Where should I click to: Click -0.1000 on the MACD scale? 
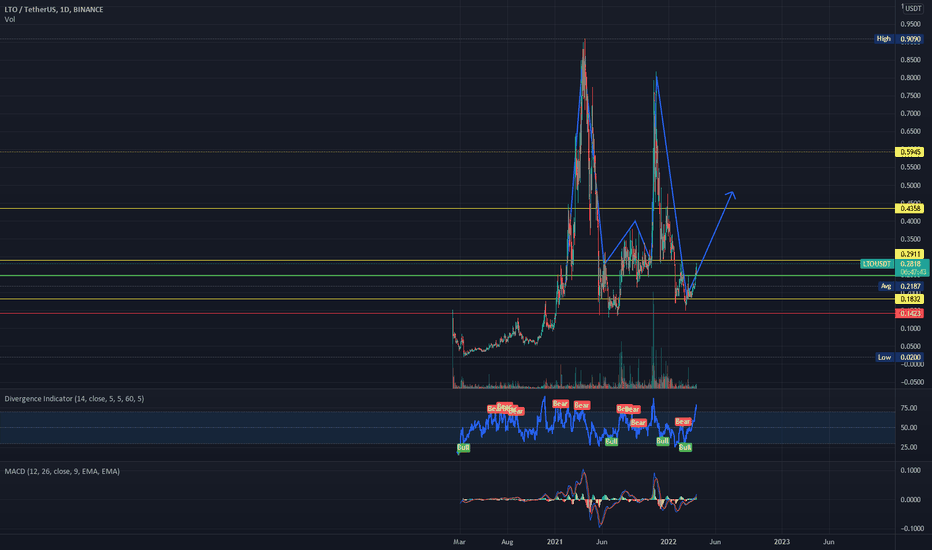[x=911, y=529]
